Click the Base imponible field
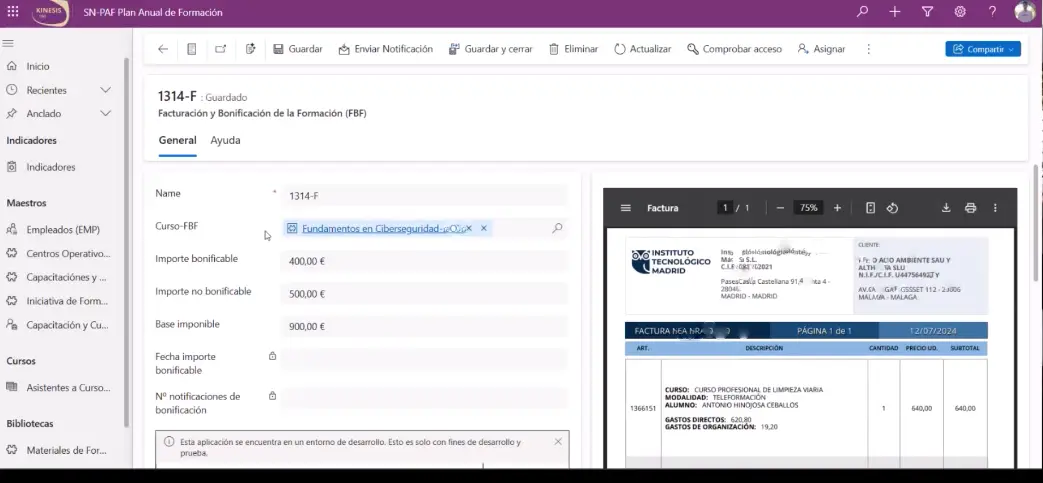Viewport: 1043px width, 483px height. click(x=424, y=327)
